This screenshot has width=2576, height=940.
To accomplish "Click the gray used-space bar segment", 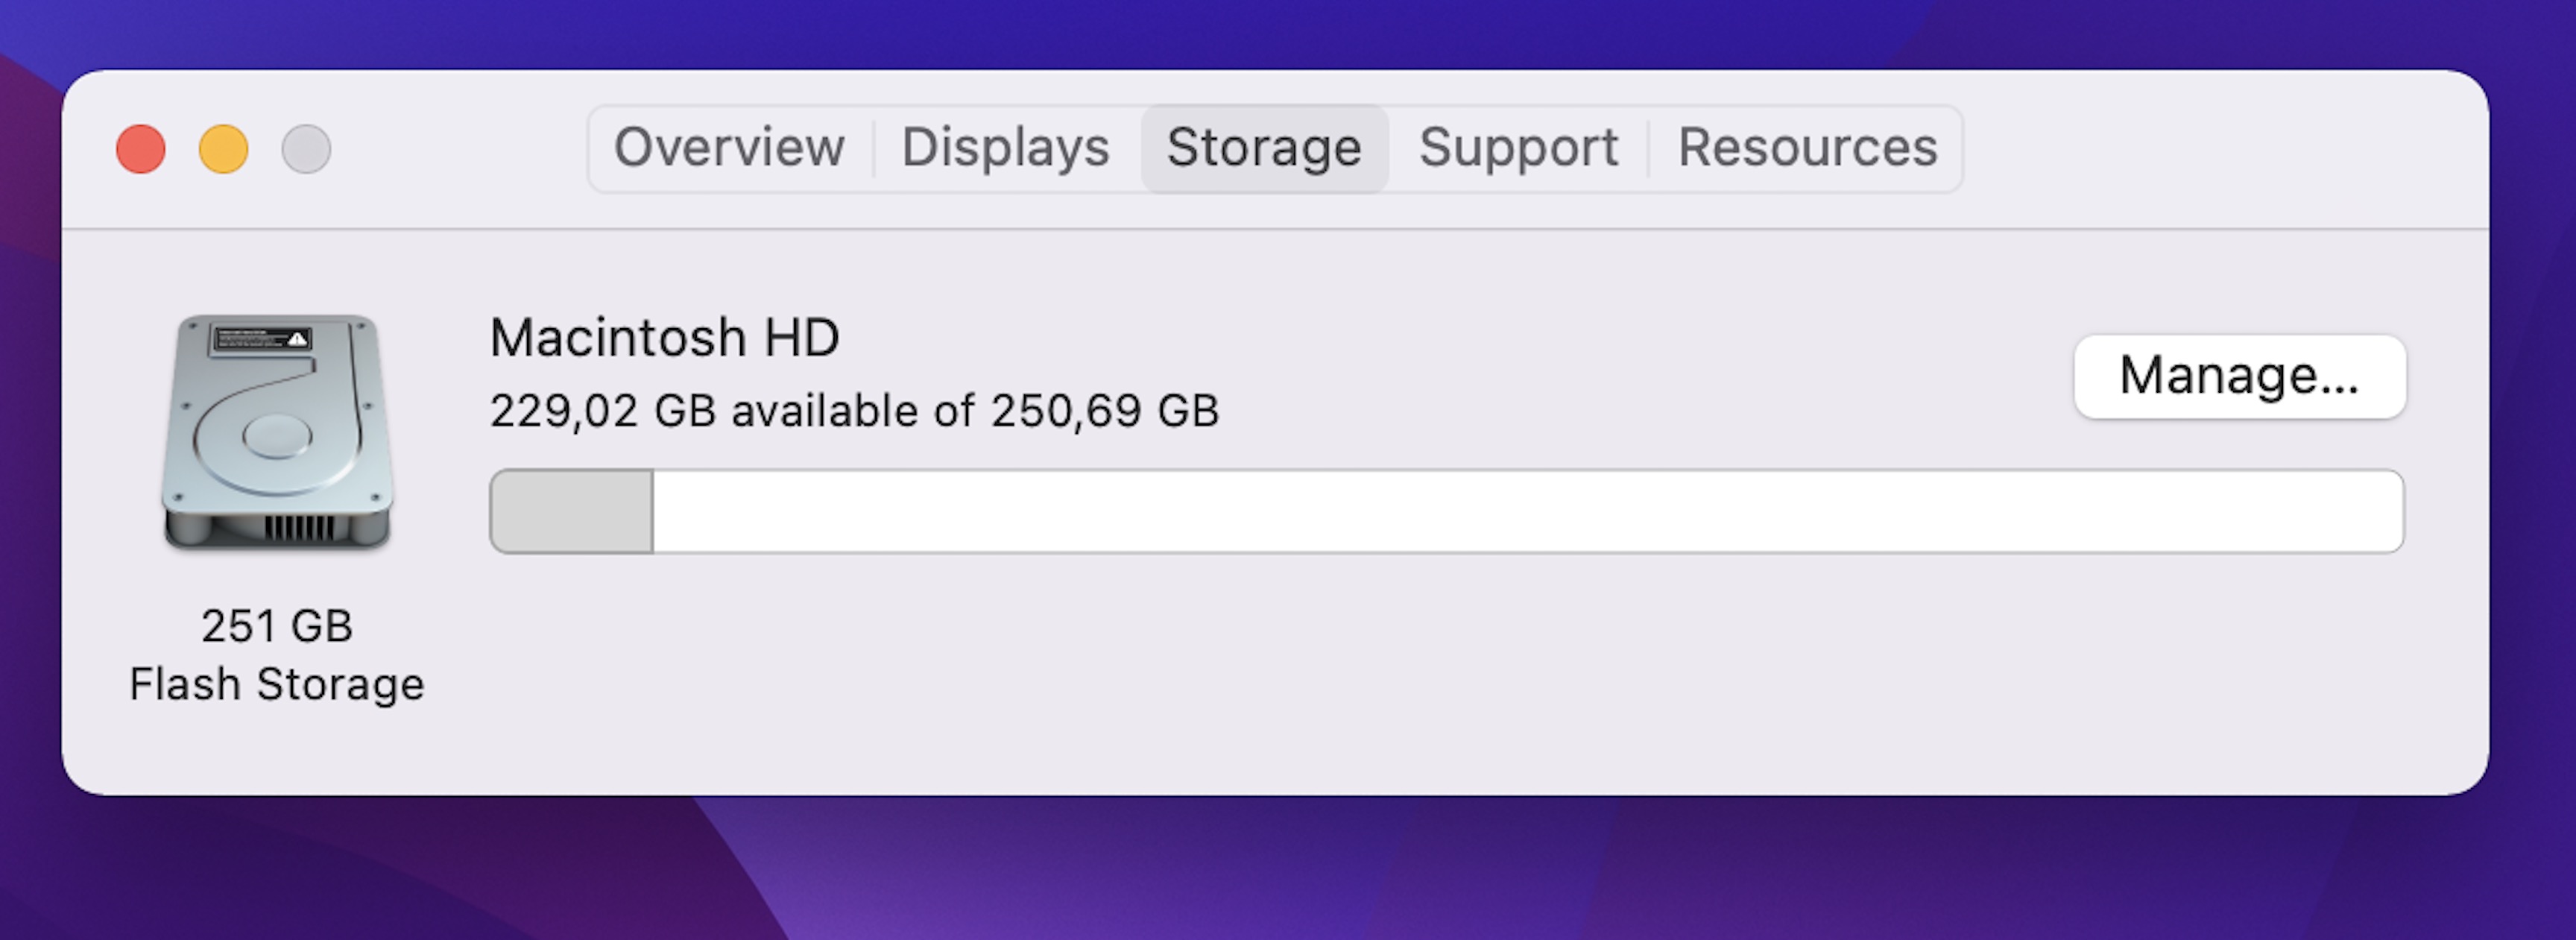I will pos(572,511).
